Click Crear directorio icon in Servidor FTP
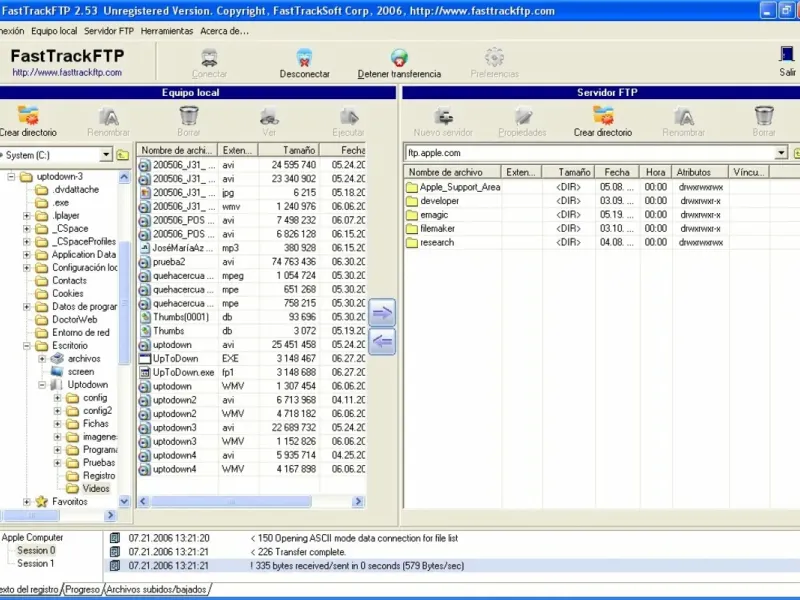The image size is (800, 600). tap(603, 115)
